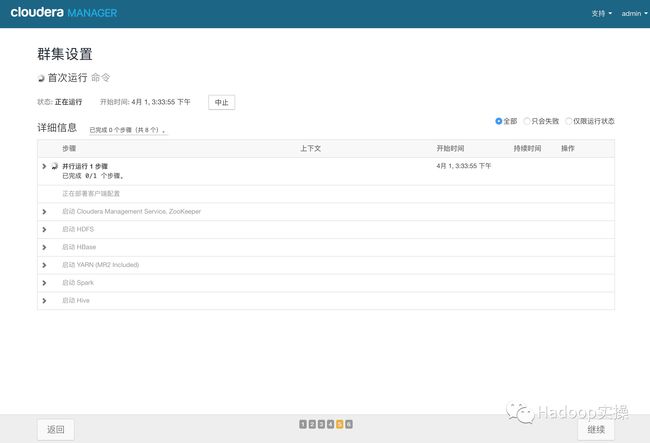Go to wizard step 4 badge
The image size is (650, 443).
click(x=330, y=424)
